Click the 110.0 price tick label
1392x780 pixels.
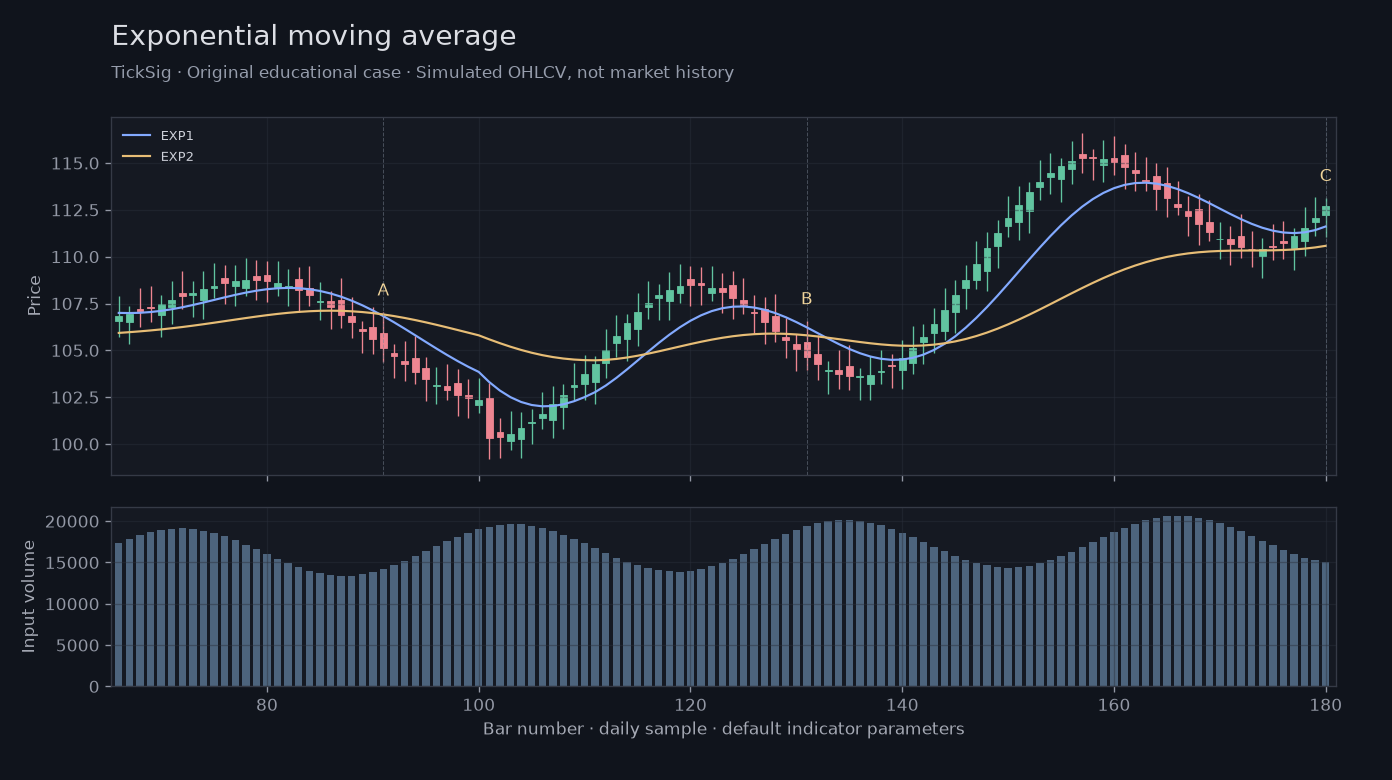(x=75, y=258)
